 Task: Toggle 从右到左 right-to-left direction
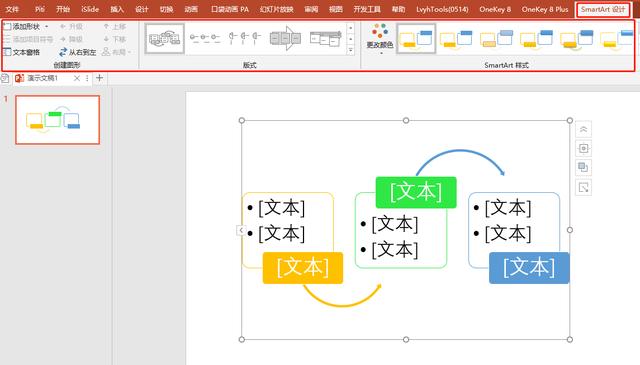(x=78, y=52)
